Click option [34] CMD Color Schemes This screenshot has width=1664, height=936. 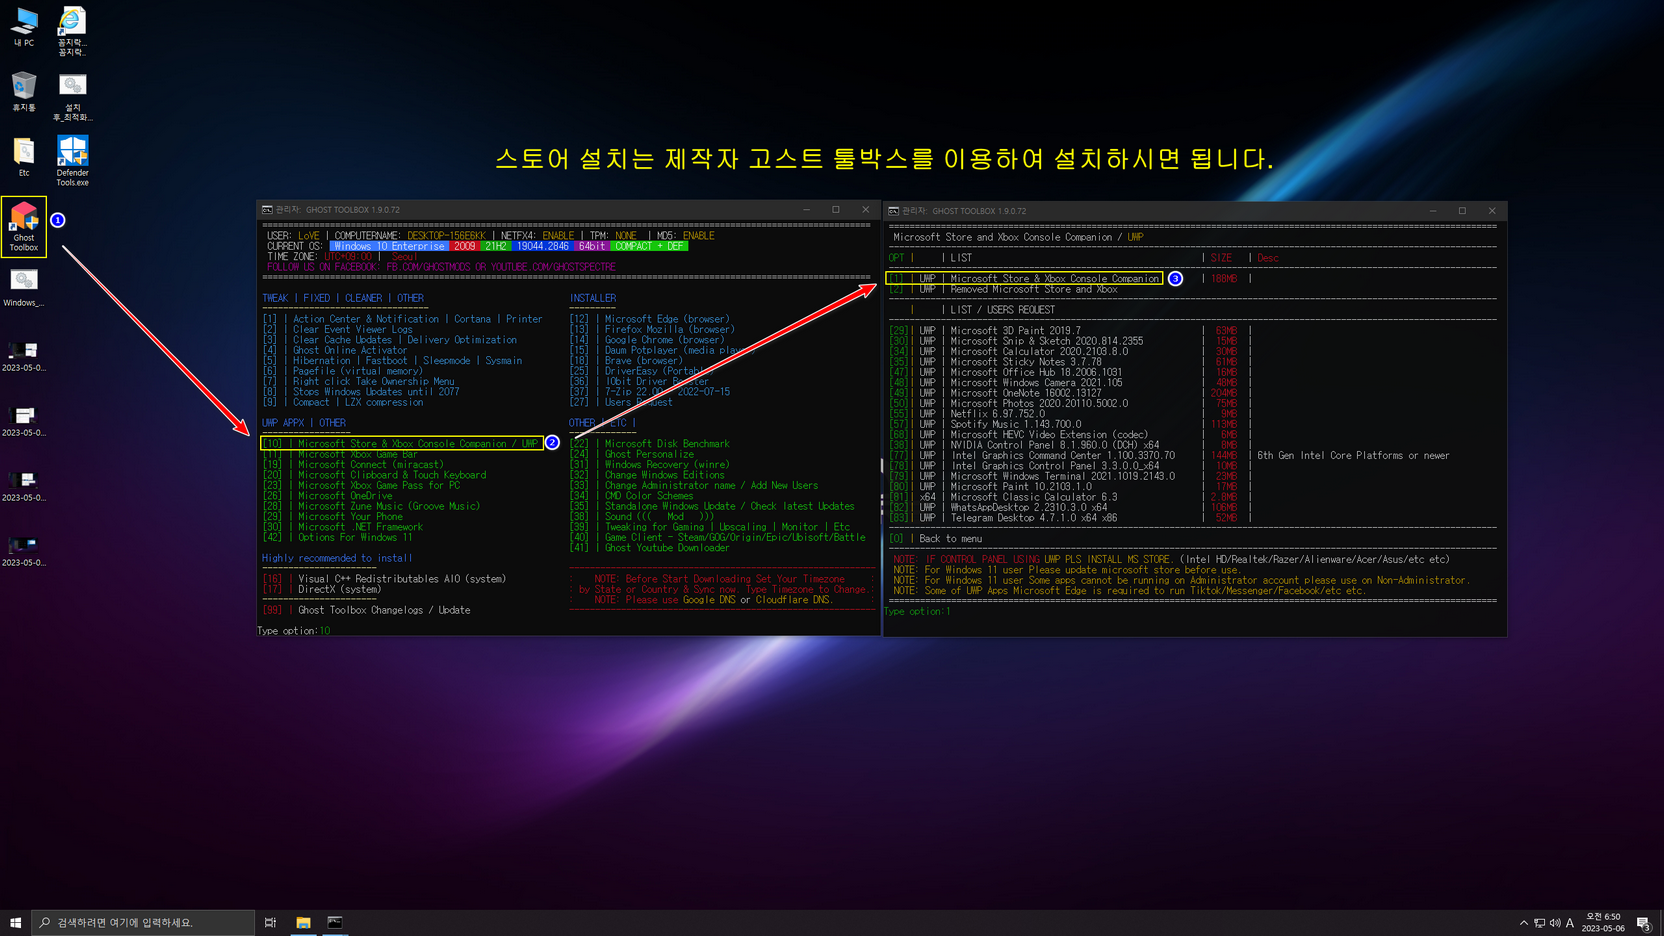[x=631, y=495]
